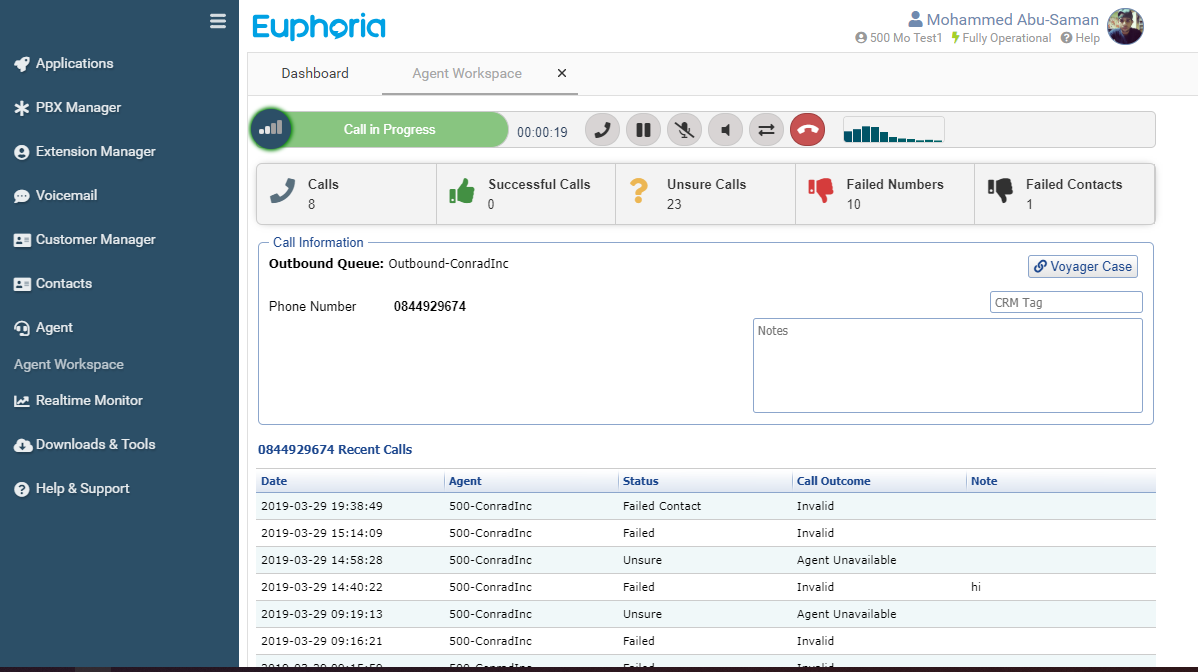Image resolution: width=1198 pixels, height=672 pixels.
Task: Open Realtime Monitor from the sidebar
Action: pyautogui.click(x=89, y=400)
